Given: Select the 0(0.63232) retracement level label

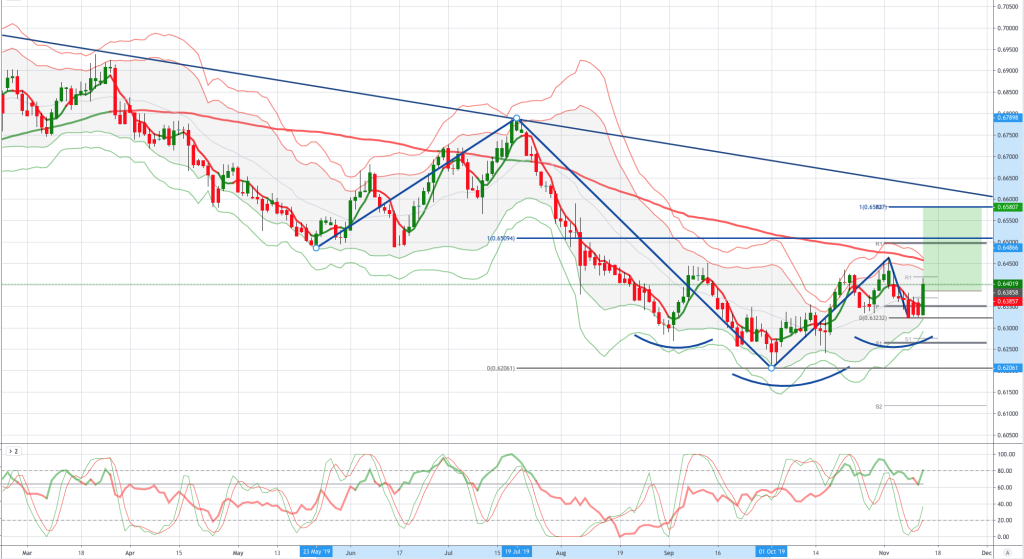Looking at the screenshot, I should (x=873, y=317).
